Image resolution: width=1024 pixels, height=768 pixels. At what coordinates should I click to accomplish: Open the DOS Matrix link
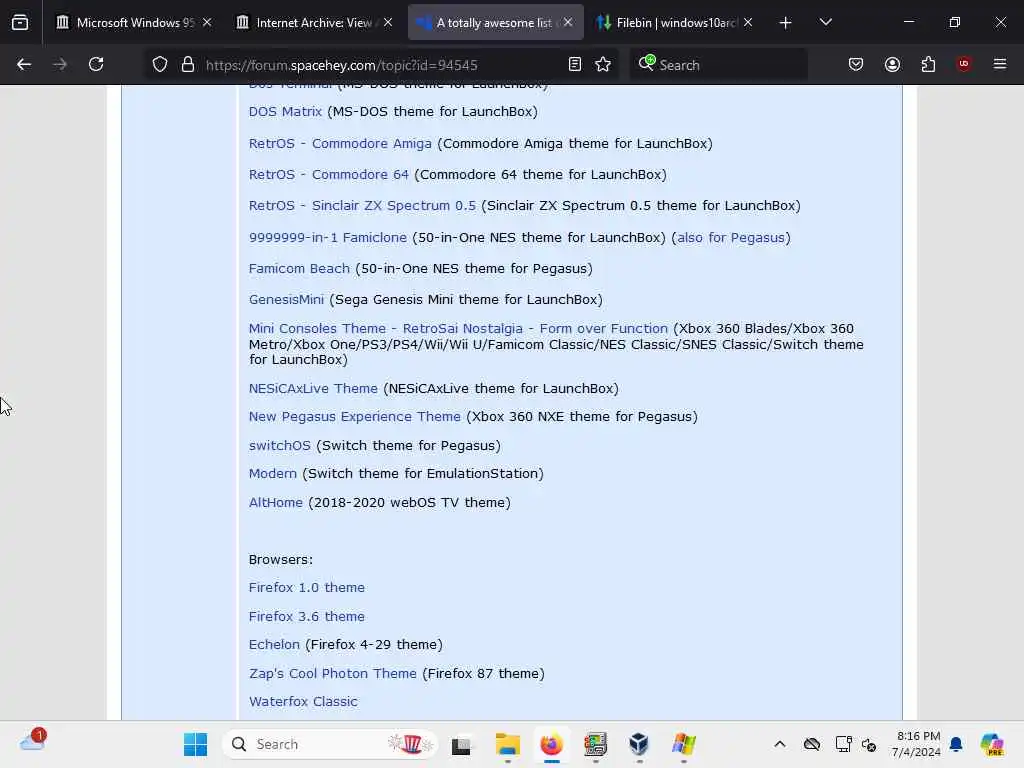(285, 112)
